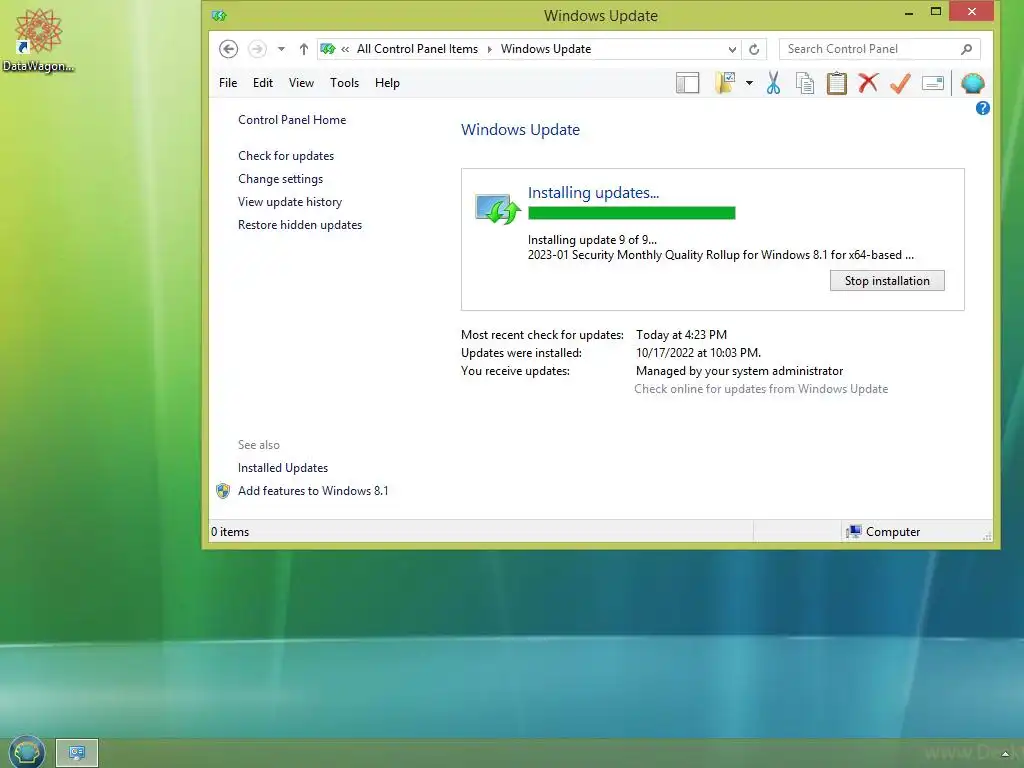The height and width of the screenshot is (768, 1024).
Task: Click the Forward navigation arrow
Action: tap(257, 49)
